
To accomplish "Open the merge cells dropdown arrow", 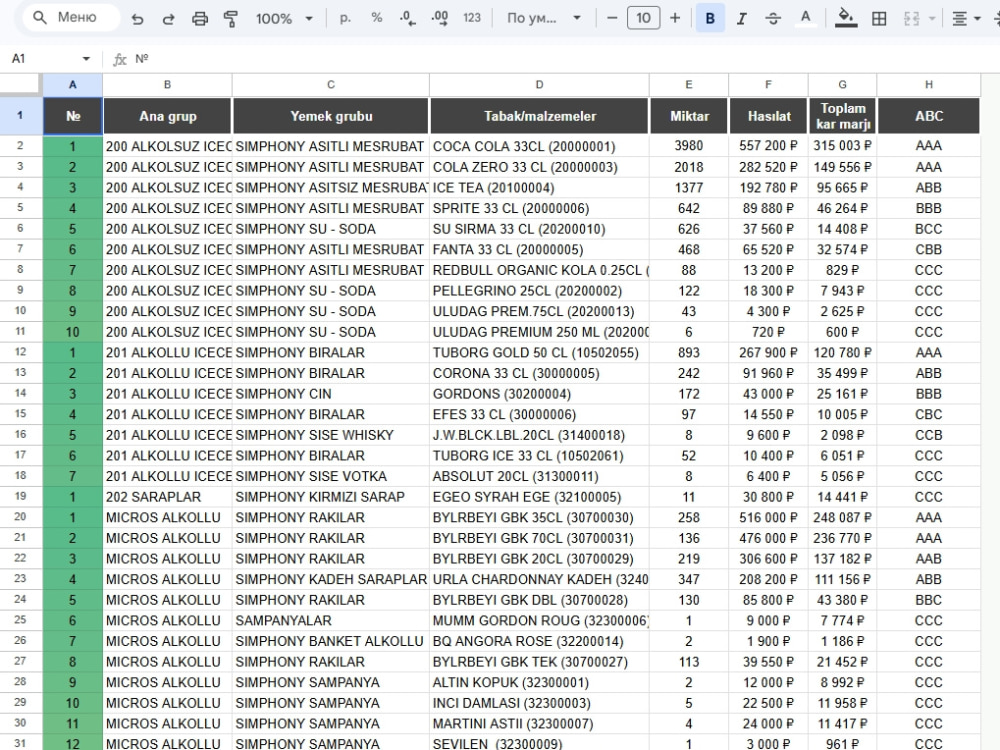I will (932, 18).
